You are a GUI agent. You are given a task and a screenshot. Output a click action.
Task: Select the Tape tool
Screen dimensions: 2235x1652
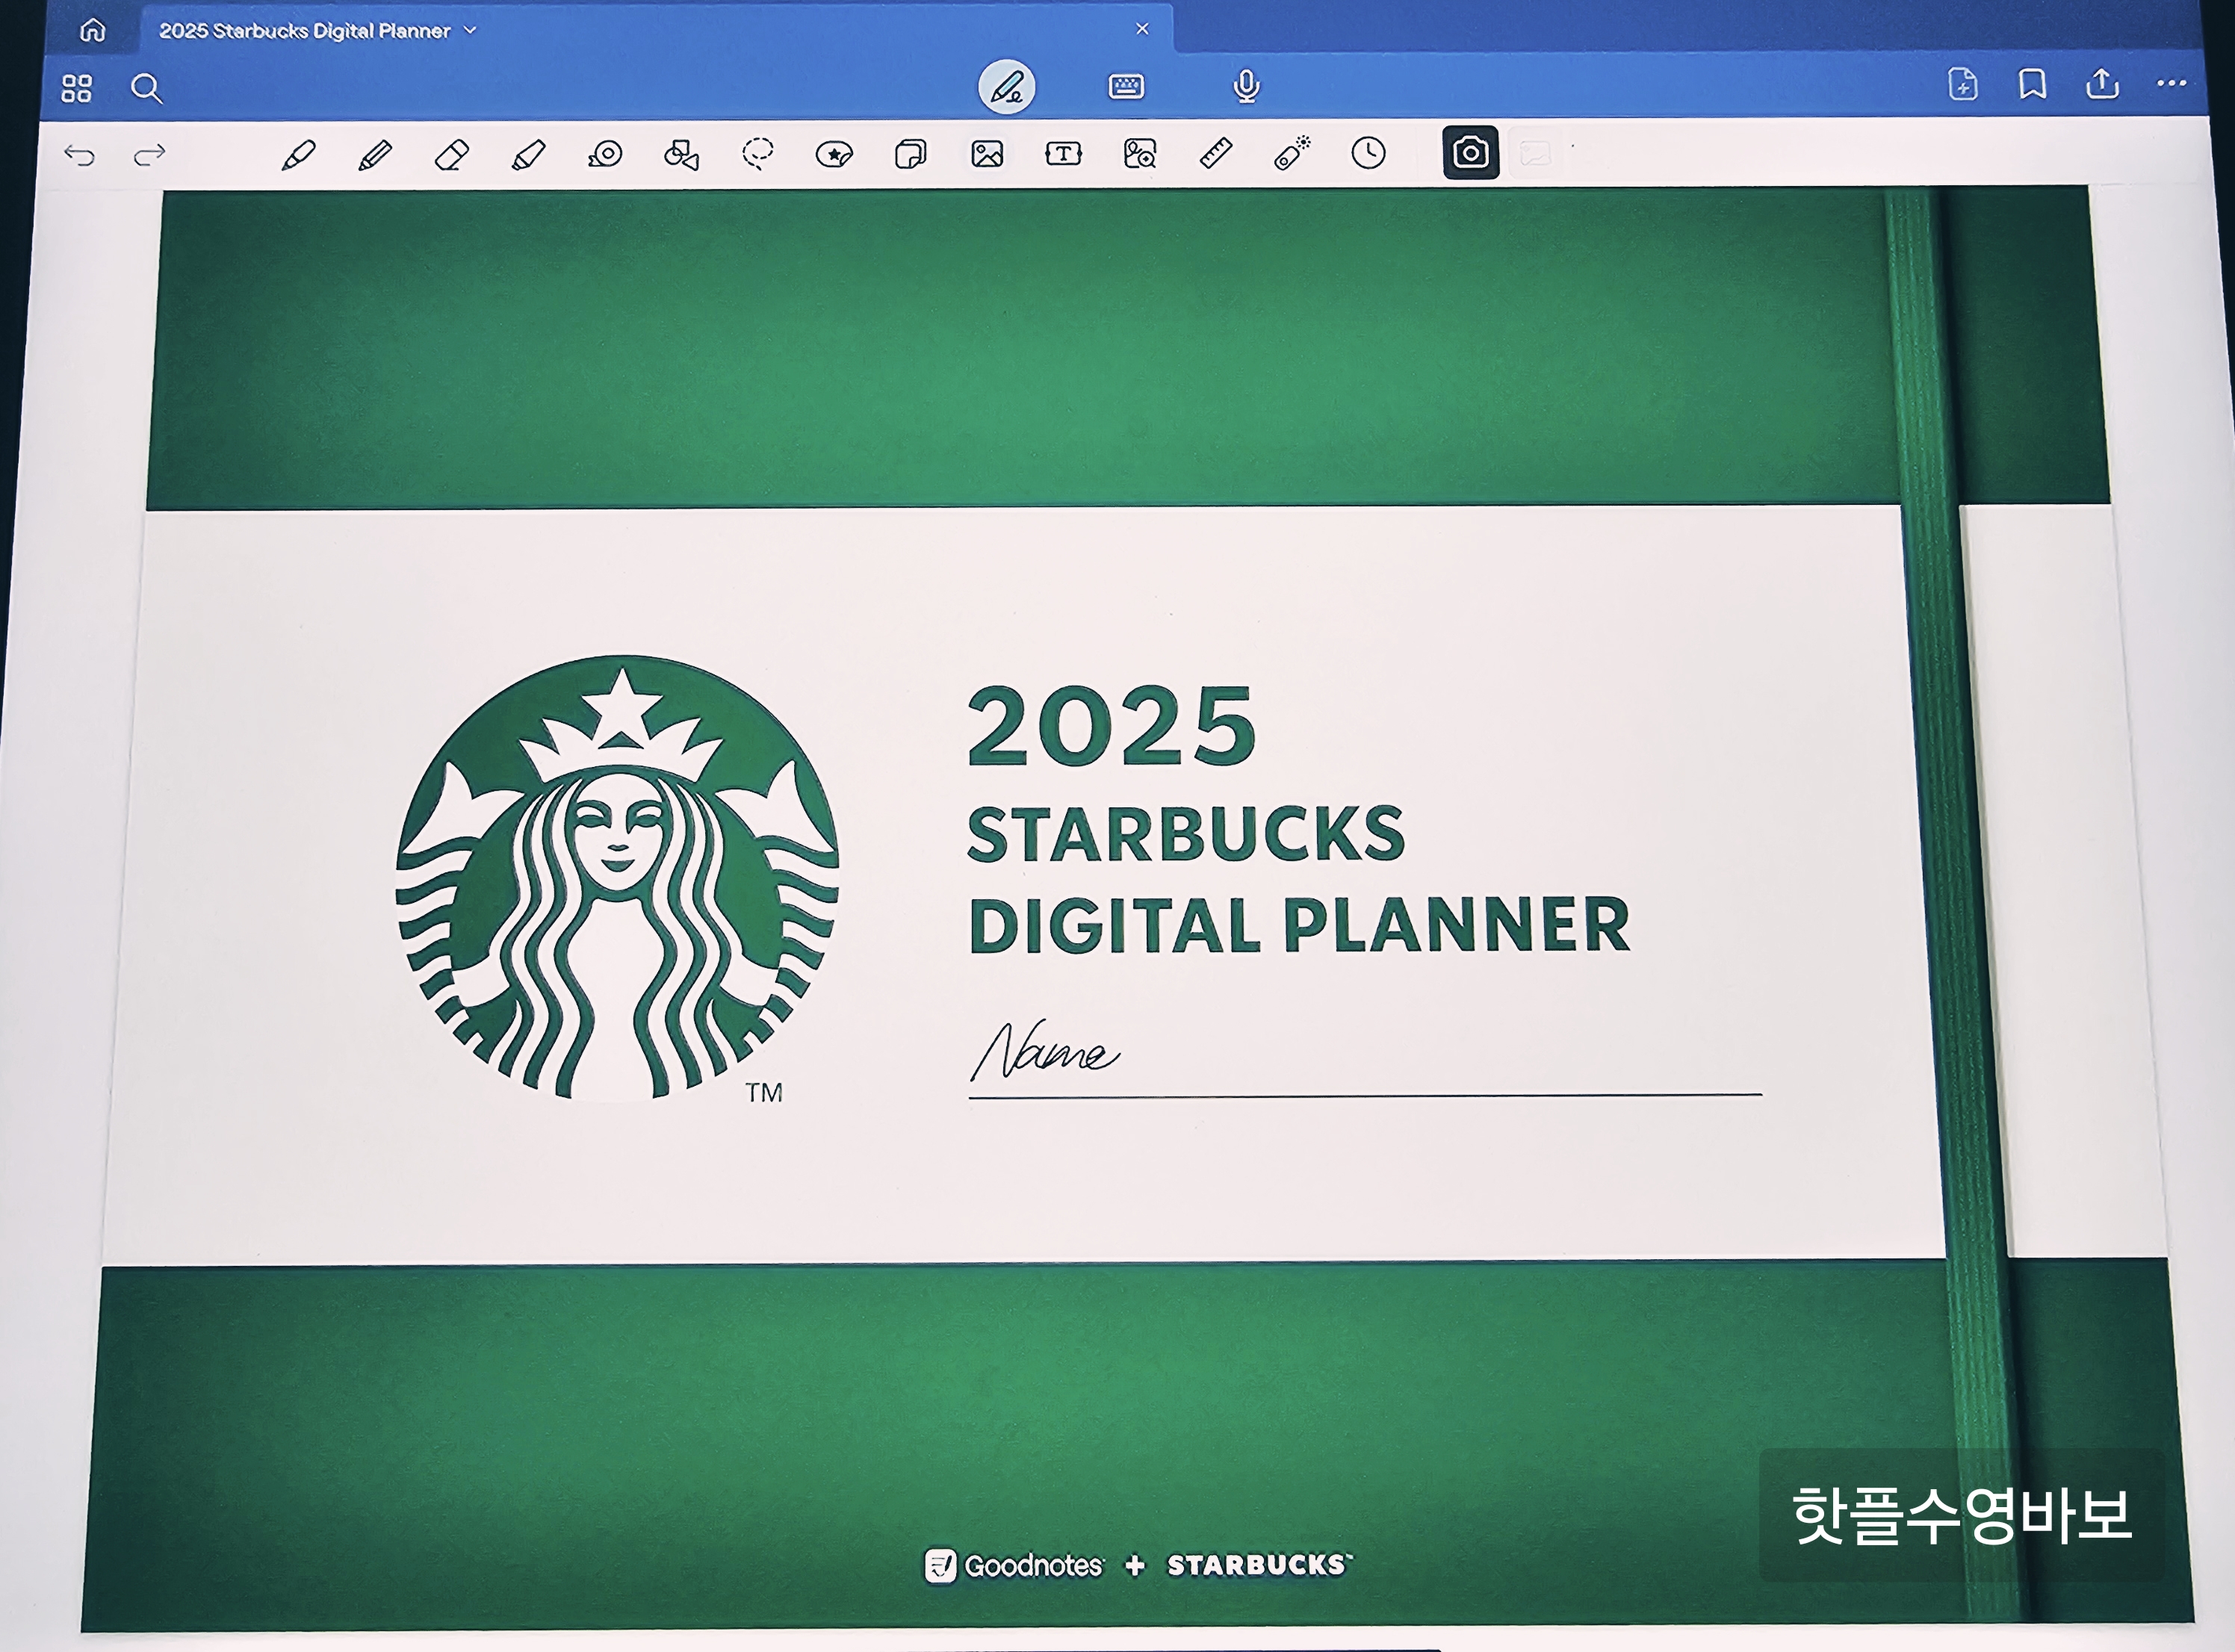tap(605, 154)
